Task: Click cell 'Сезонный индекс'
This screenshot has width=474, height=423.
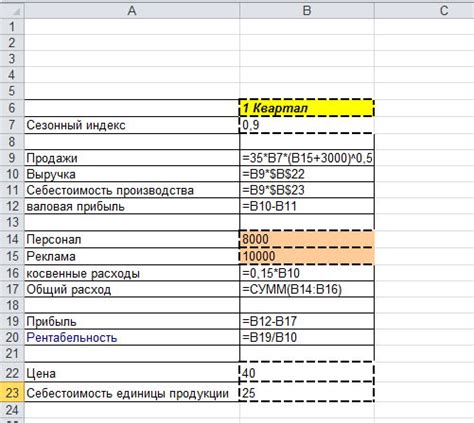Action: pyautogui.click(x=132, y=125)
